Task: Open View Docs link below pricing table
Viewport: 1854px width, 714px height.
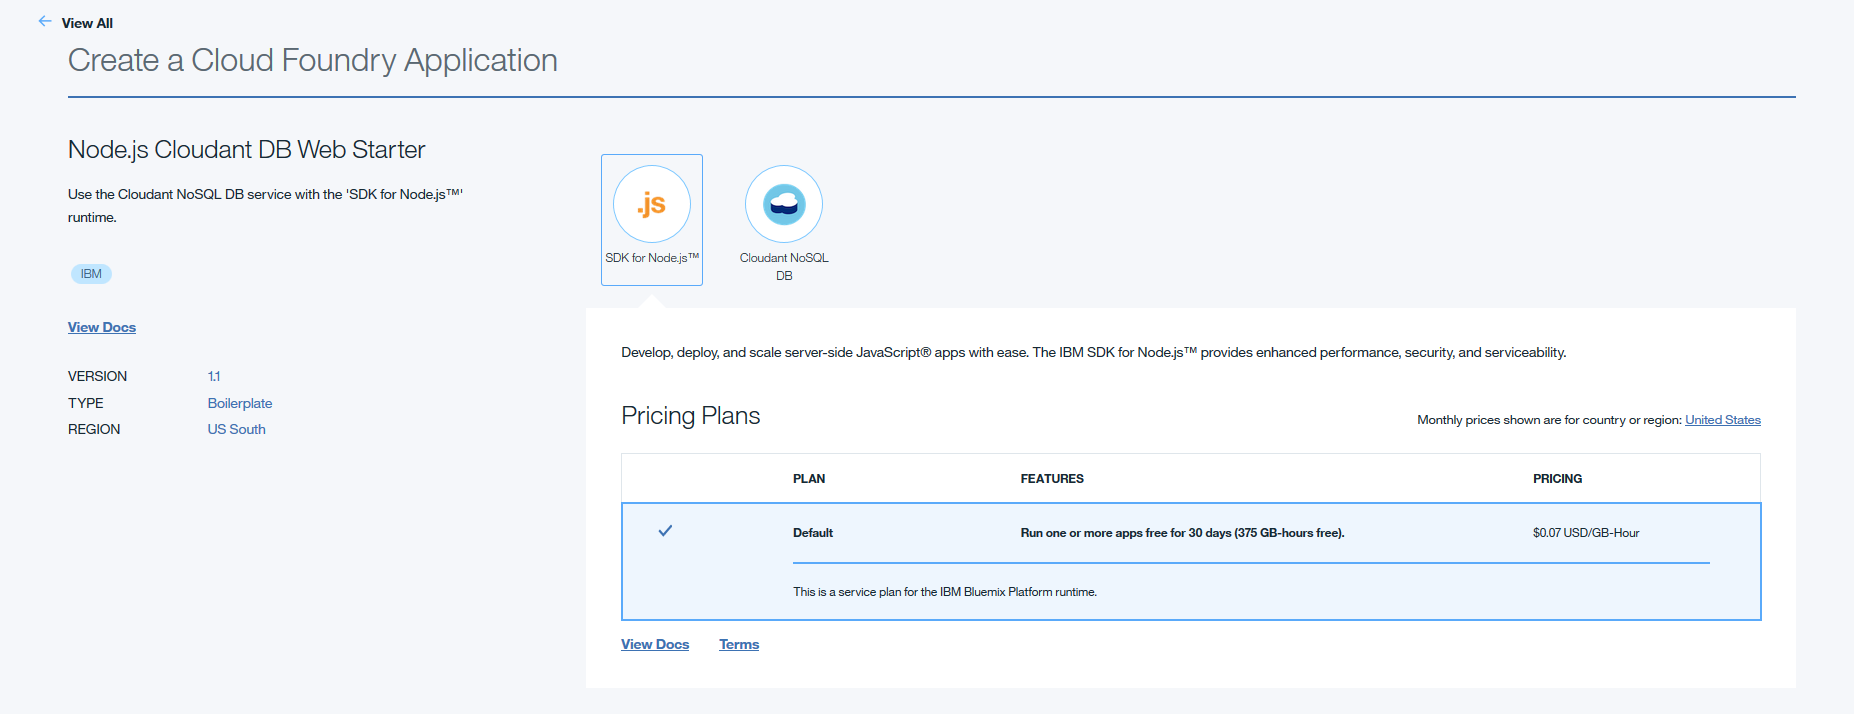Action: tap(655, 644)
